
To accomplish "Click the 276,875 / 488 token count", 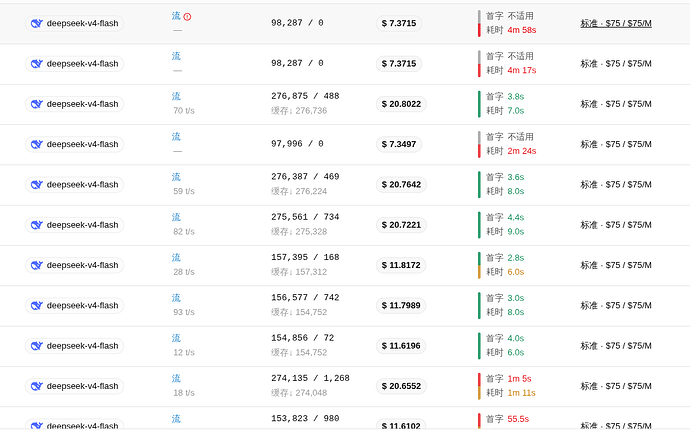I will [305, 96].
